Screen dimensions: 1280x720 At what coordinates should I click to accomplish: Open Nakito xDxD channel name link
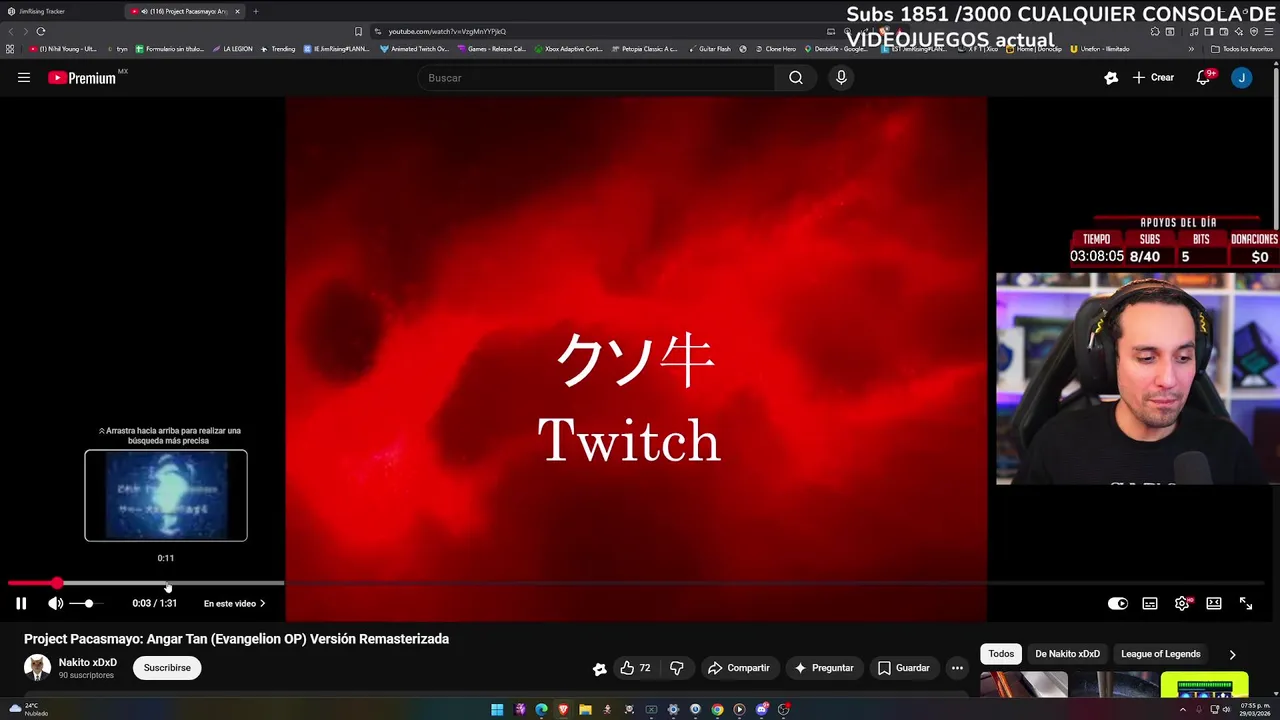coord(87,662)
